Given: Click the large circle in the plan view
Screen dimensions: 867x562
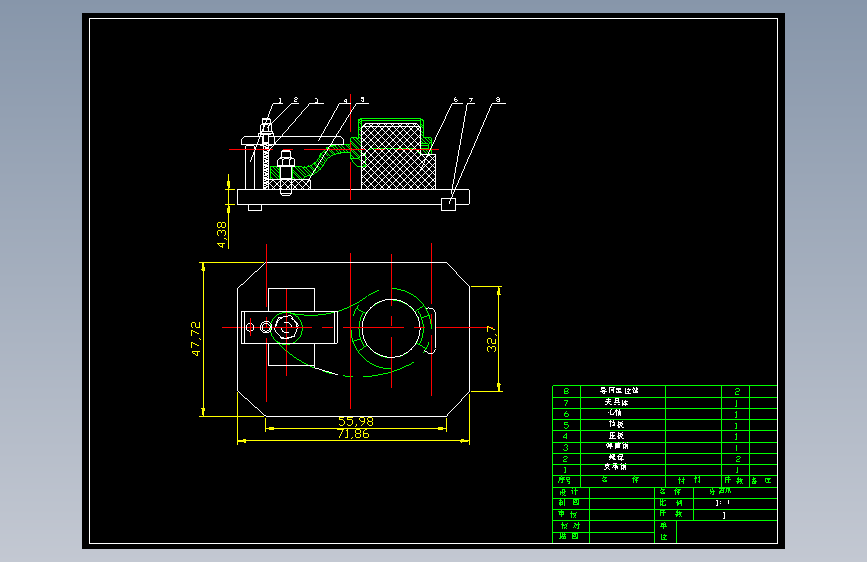Looking at the screenshot, I should (391, 328).
